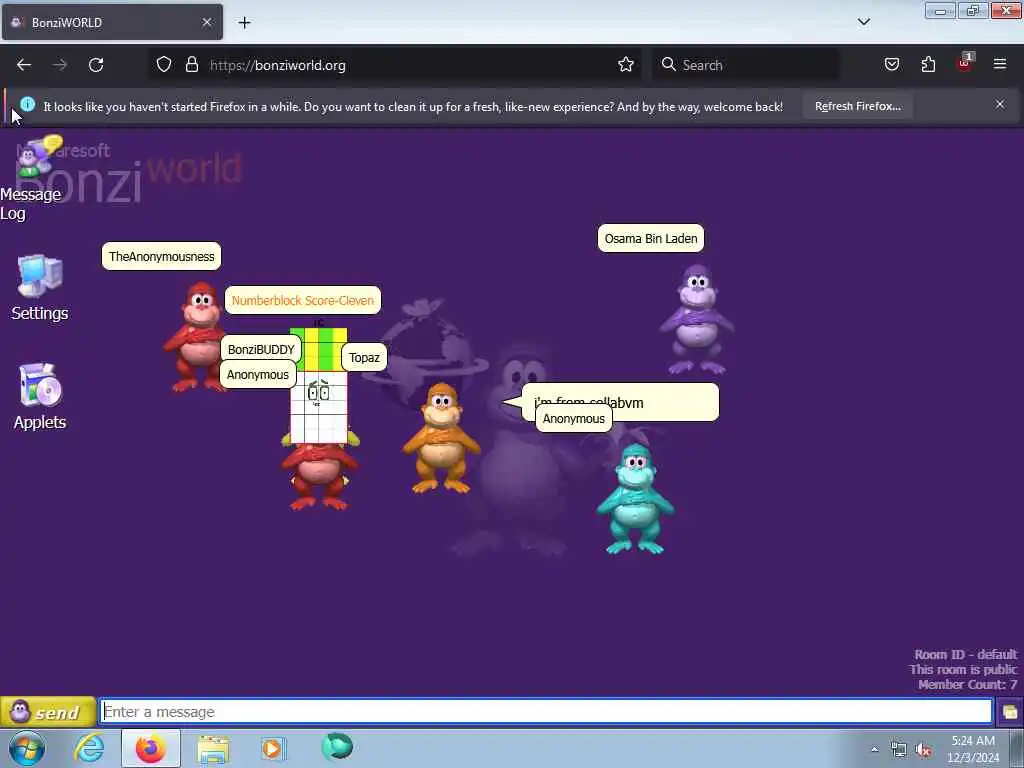Open Windows Media Player taskbar icon
Screen dimensions: 1024x768
click(273, 748)
